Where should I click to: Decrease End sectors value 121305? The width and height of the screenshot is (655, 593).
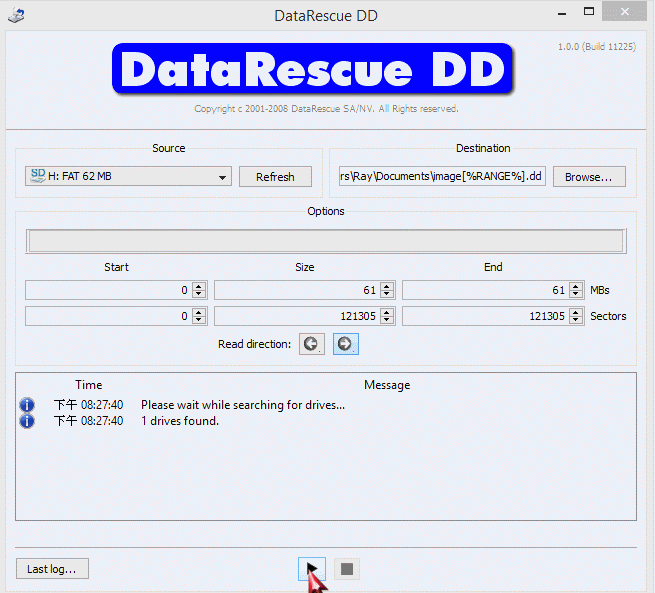pyautogui.click(x=576, y=320)
